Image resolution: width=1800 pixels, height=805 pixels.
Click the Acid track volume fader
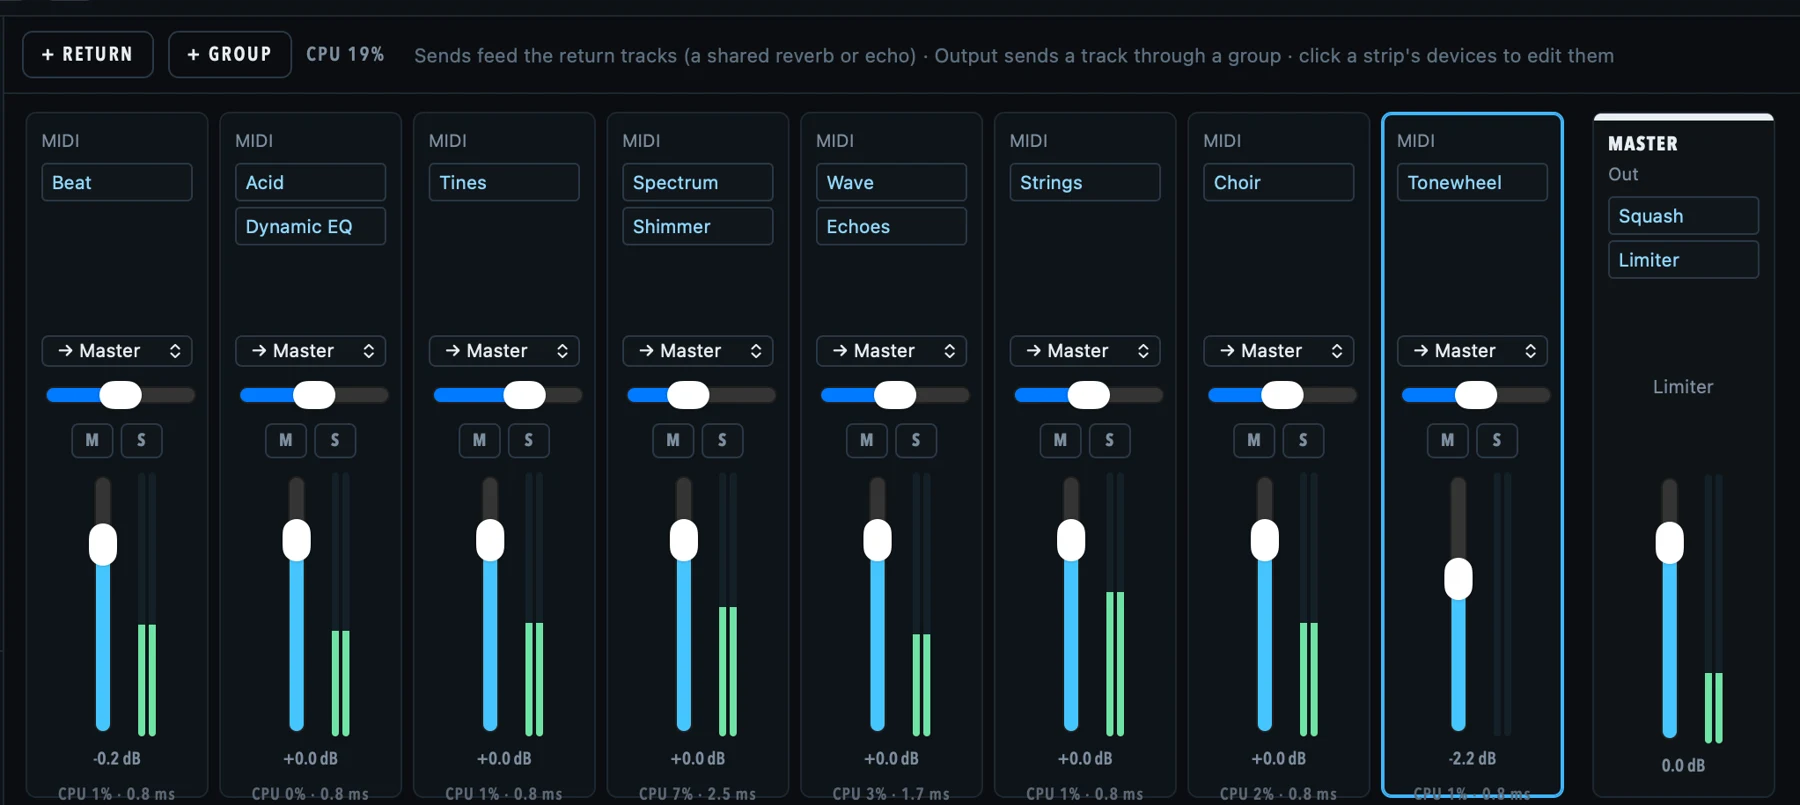296,604
